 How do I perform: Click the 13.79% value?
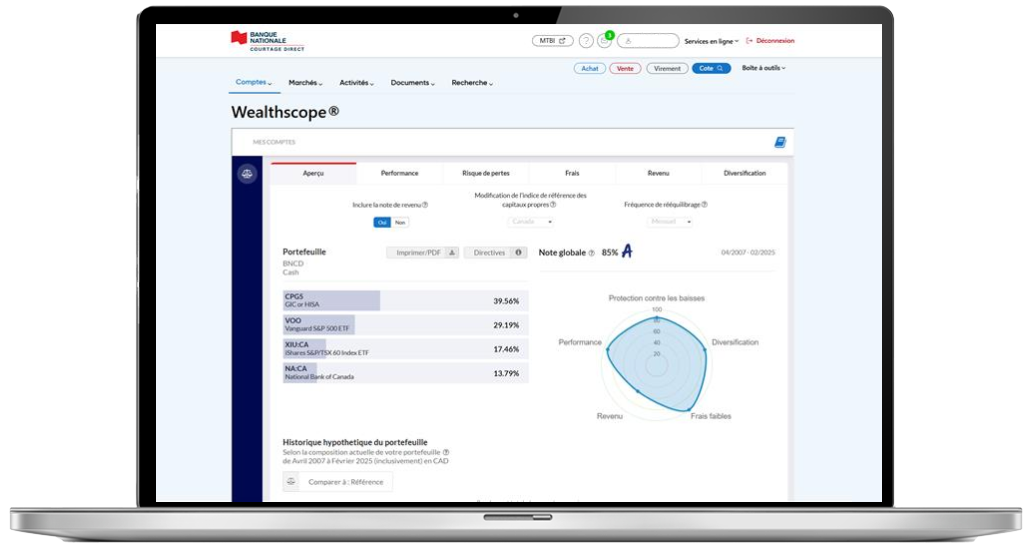[506, 374]
